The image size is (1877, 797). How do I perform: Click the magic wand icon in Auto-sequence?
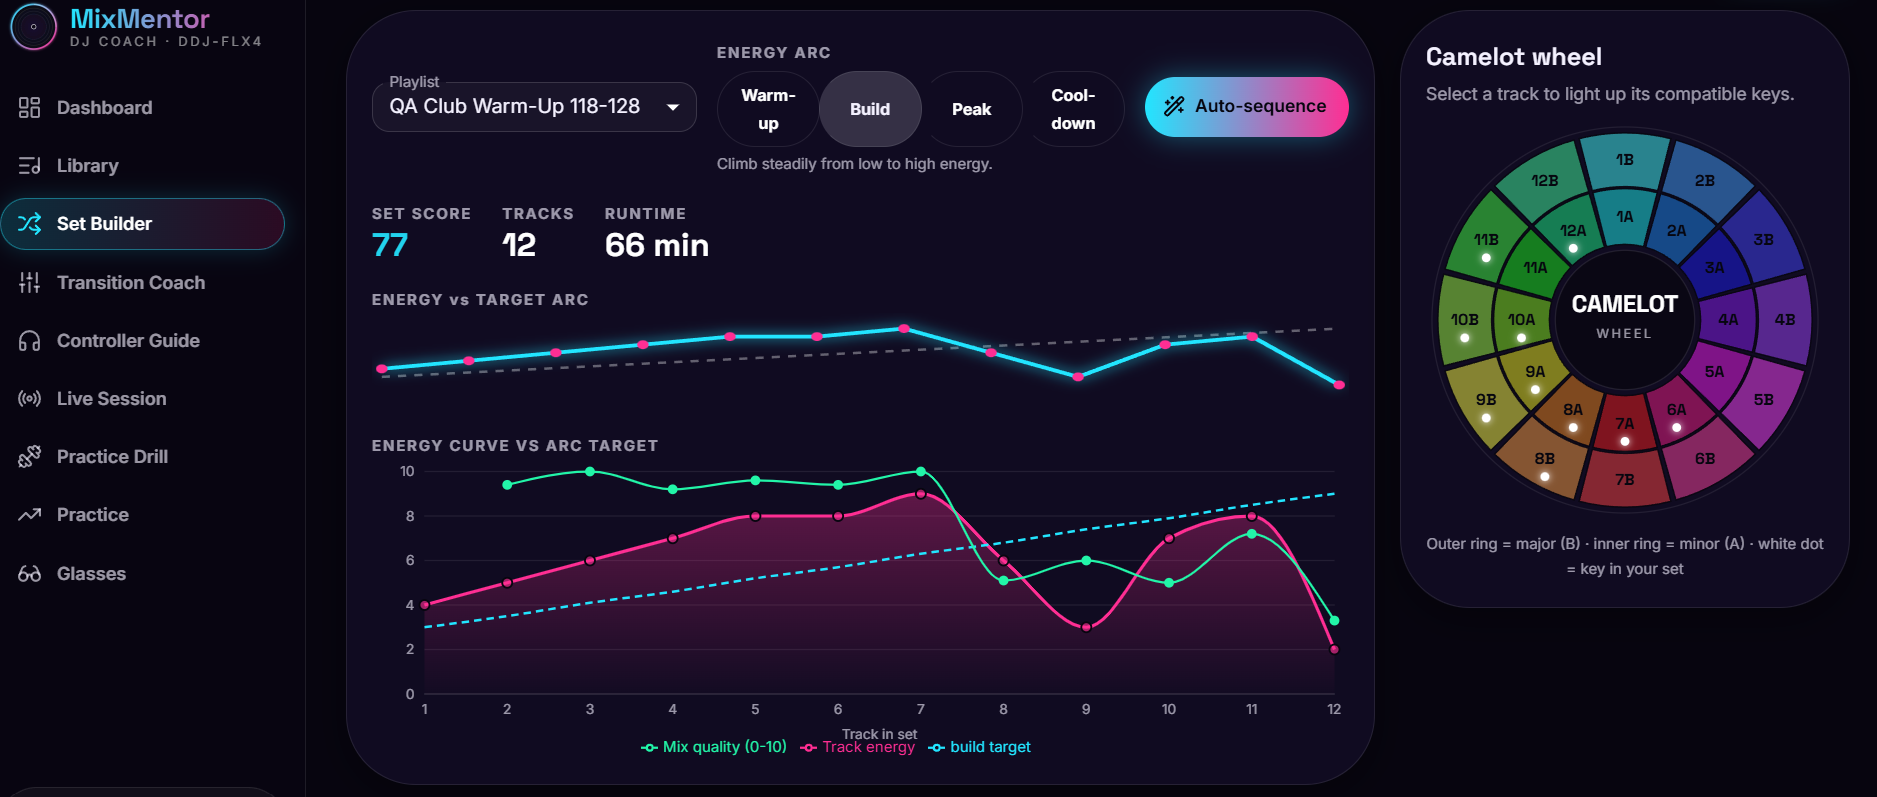coord(1174,106)
